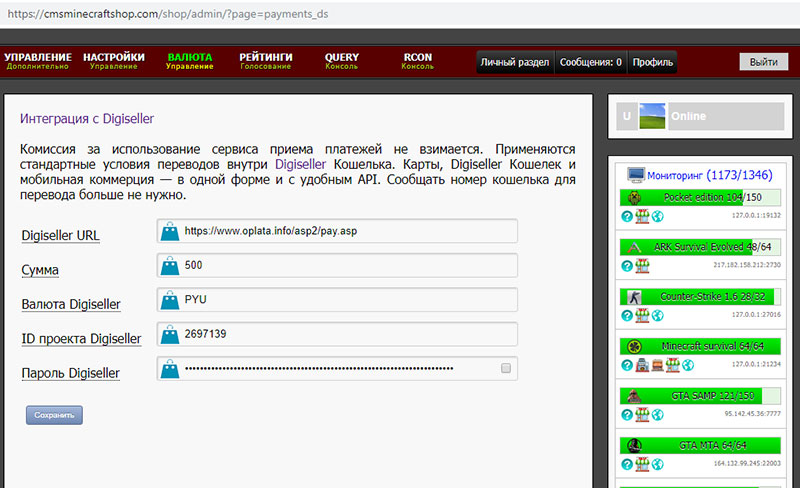Image resolution: width=800 pixels, height=488 pixels.
Task: Open the Валюта menu
Action: click(190, 61)
